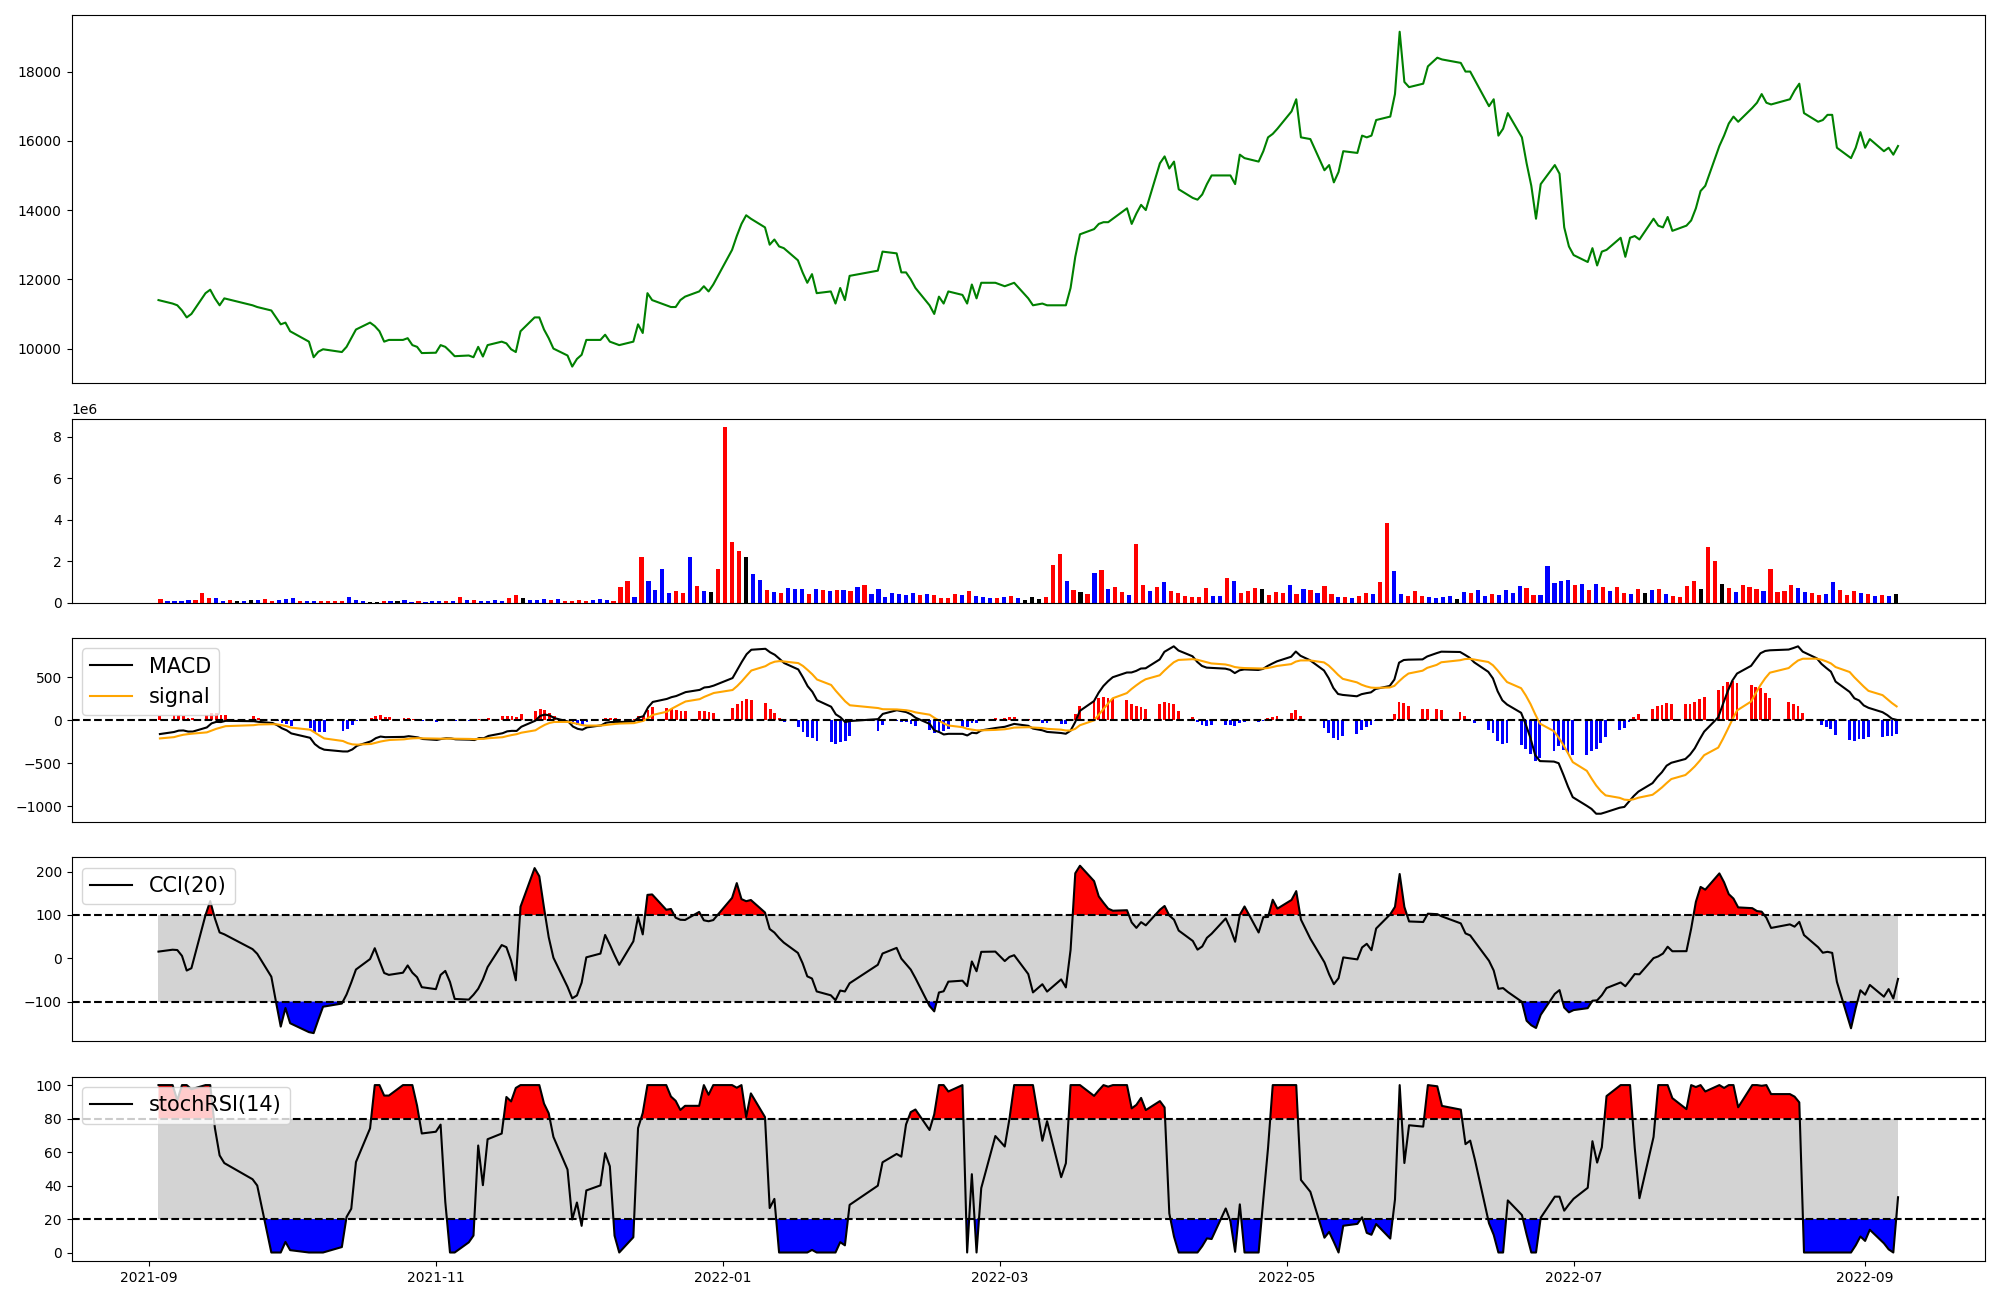Click the 2022-03 date tick label
This screenshot has width=2000, height=1300.
[x=1000, y=1277]
